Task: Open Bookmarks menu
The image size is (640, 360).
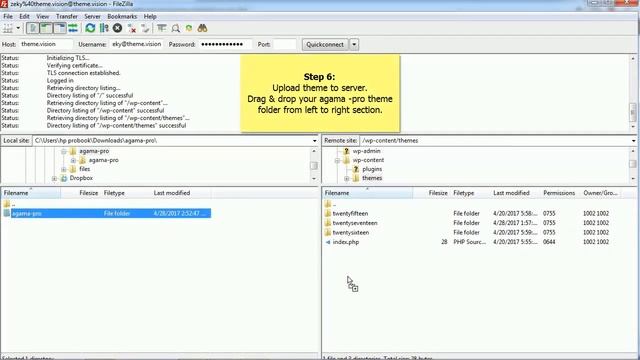Action: (x=122, y=16)
